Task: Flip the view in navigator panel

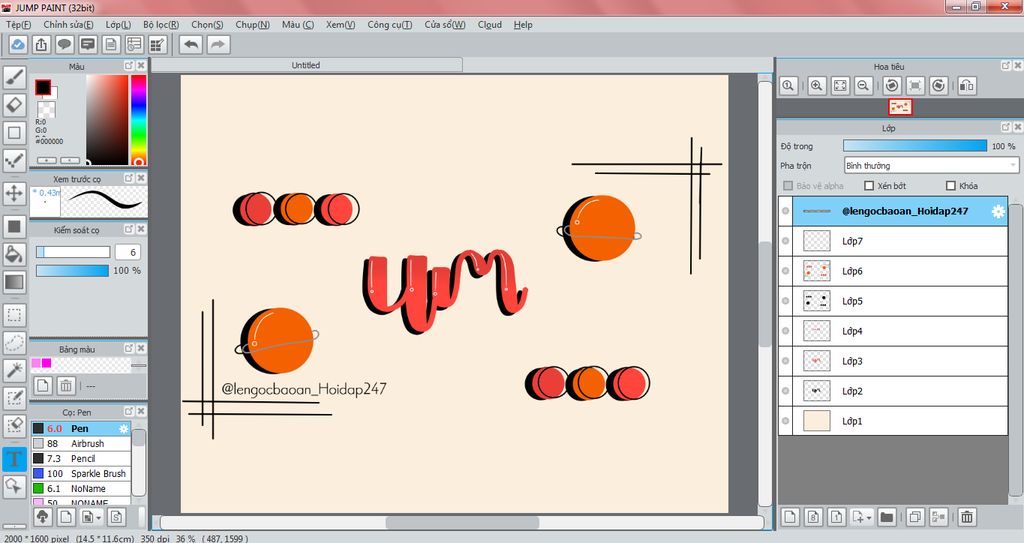Action: [967, 86]
